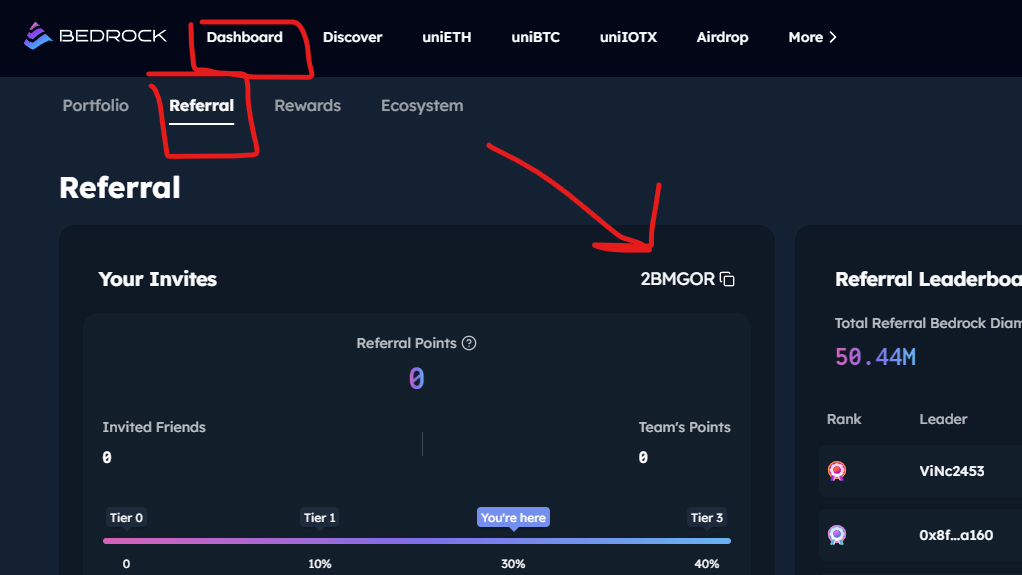Click the rank medal beside 0x8f...a160

(x=837, y=535)
